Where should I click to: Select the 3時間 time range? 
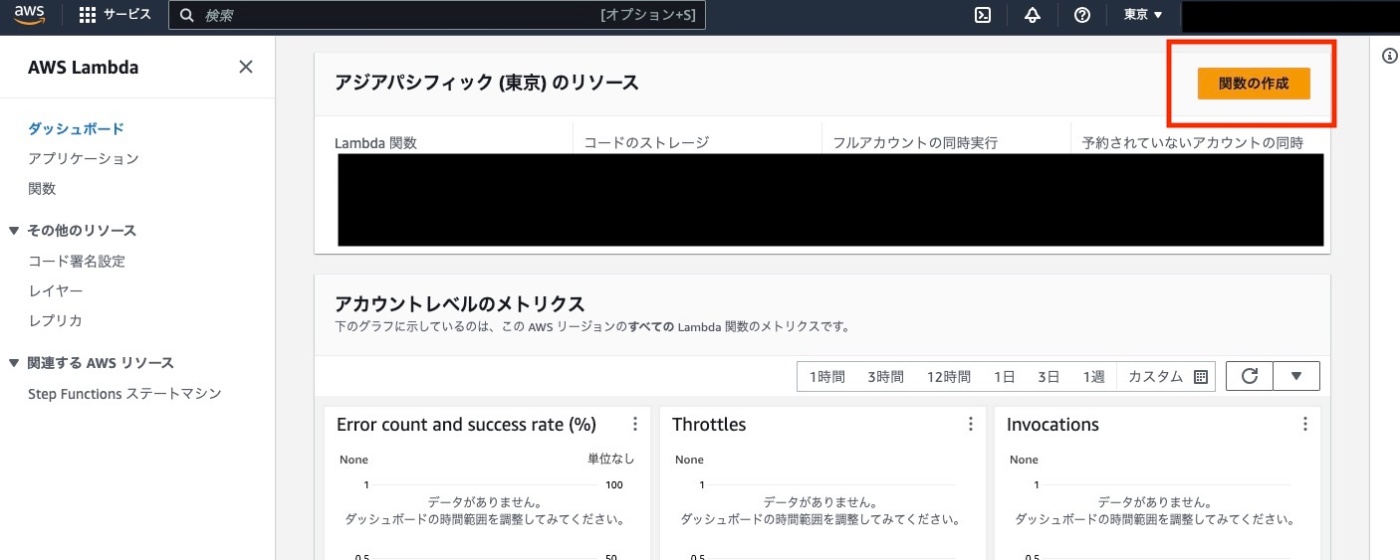885,377
